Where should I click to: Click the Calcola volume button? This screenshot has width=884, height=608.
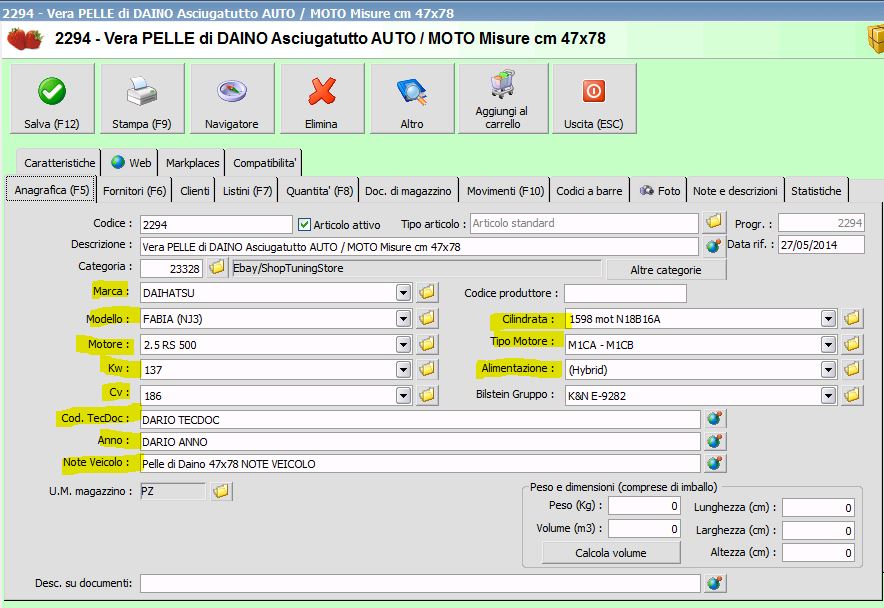(x=611, y=553)
